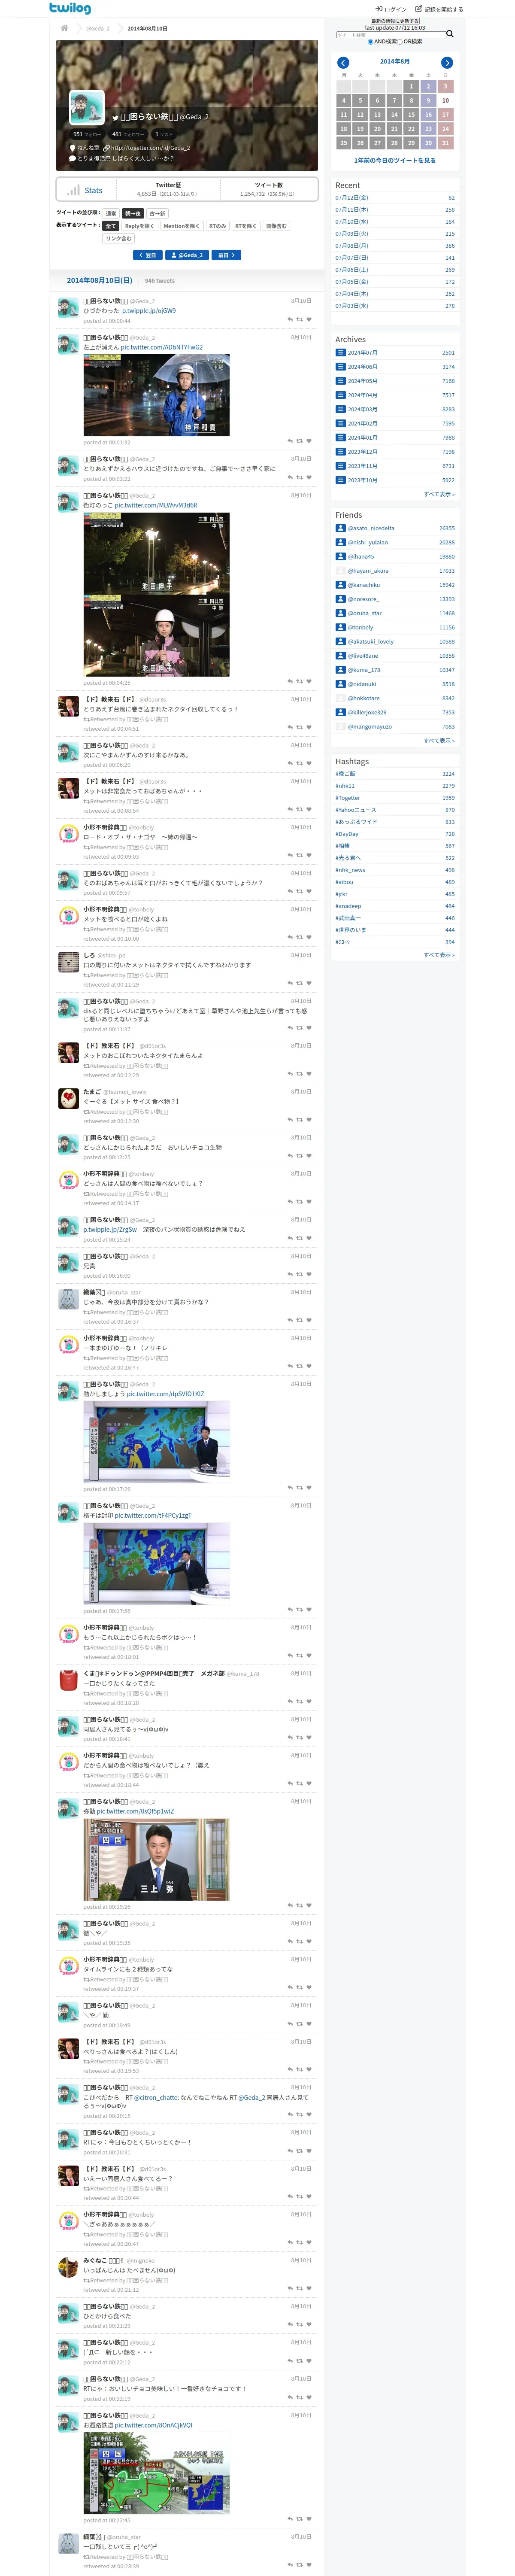Go to next month in calendar
This screenshot has width=515, height=2576.
pyautogui.click(x=447, y=63)
